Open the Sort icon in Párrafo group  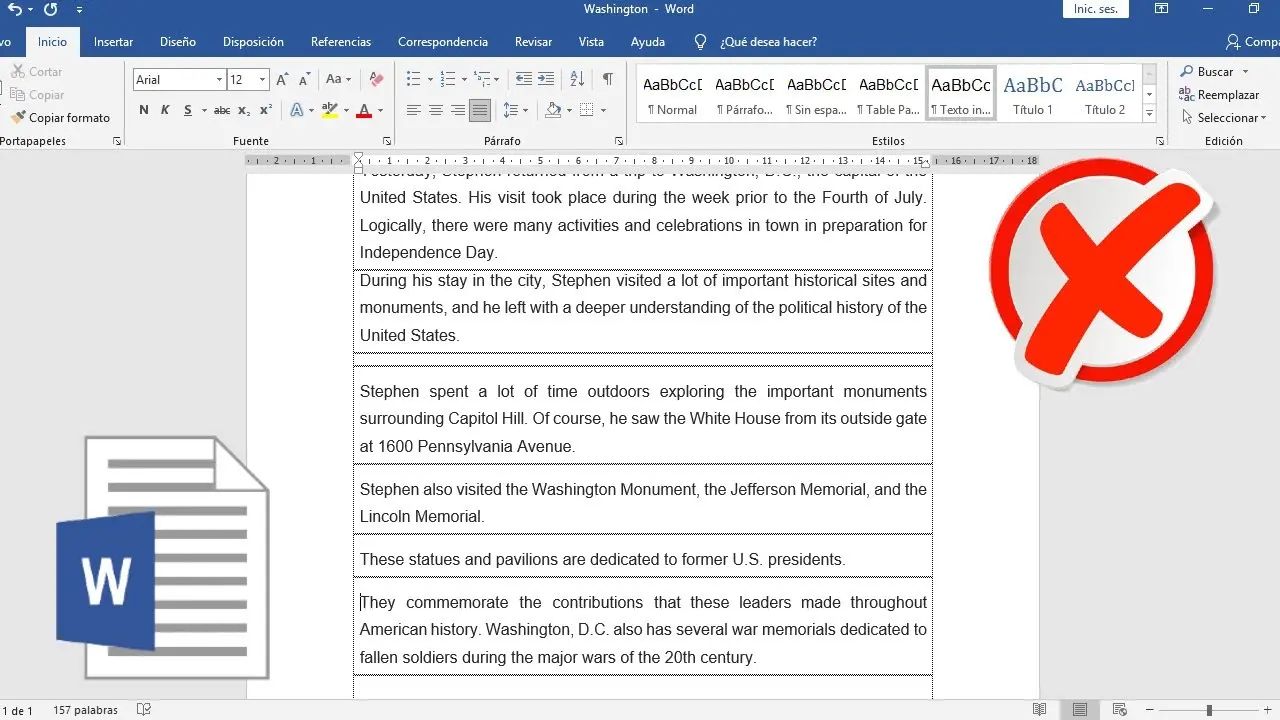tap(574, 78)
